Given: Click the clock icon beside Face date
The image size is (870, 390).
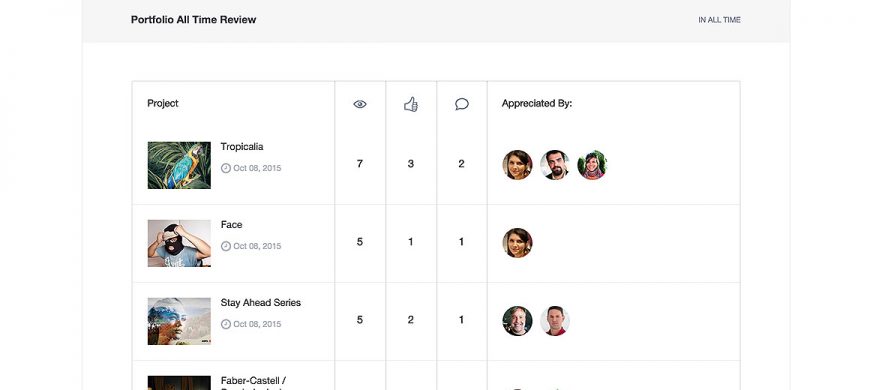Looking at the screenshot, I should [x=226, y=246].
